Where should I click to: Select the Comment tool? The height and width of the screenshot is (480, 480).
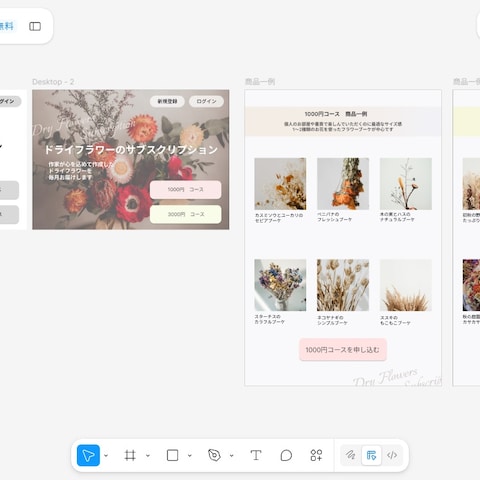(286, 455)
